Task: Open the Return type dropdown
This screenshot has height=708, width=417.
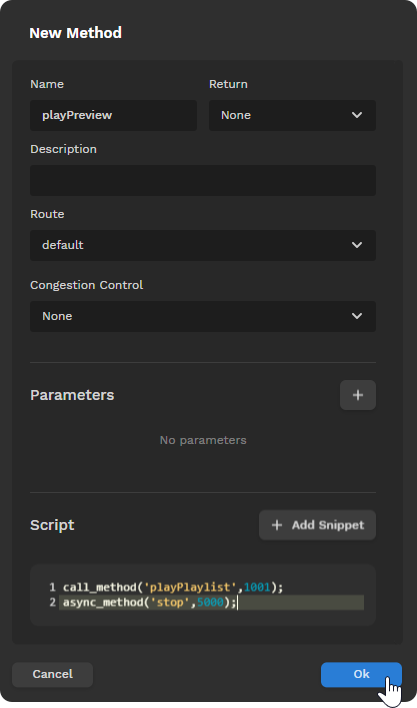Action: (x=292, y=115)
